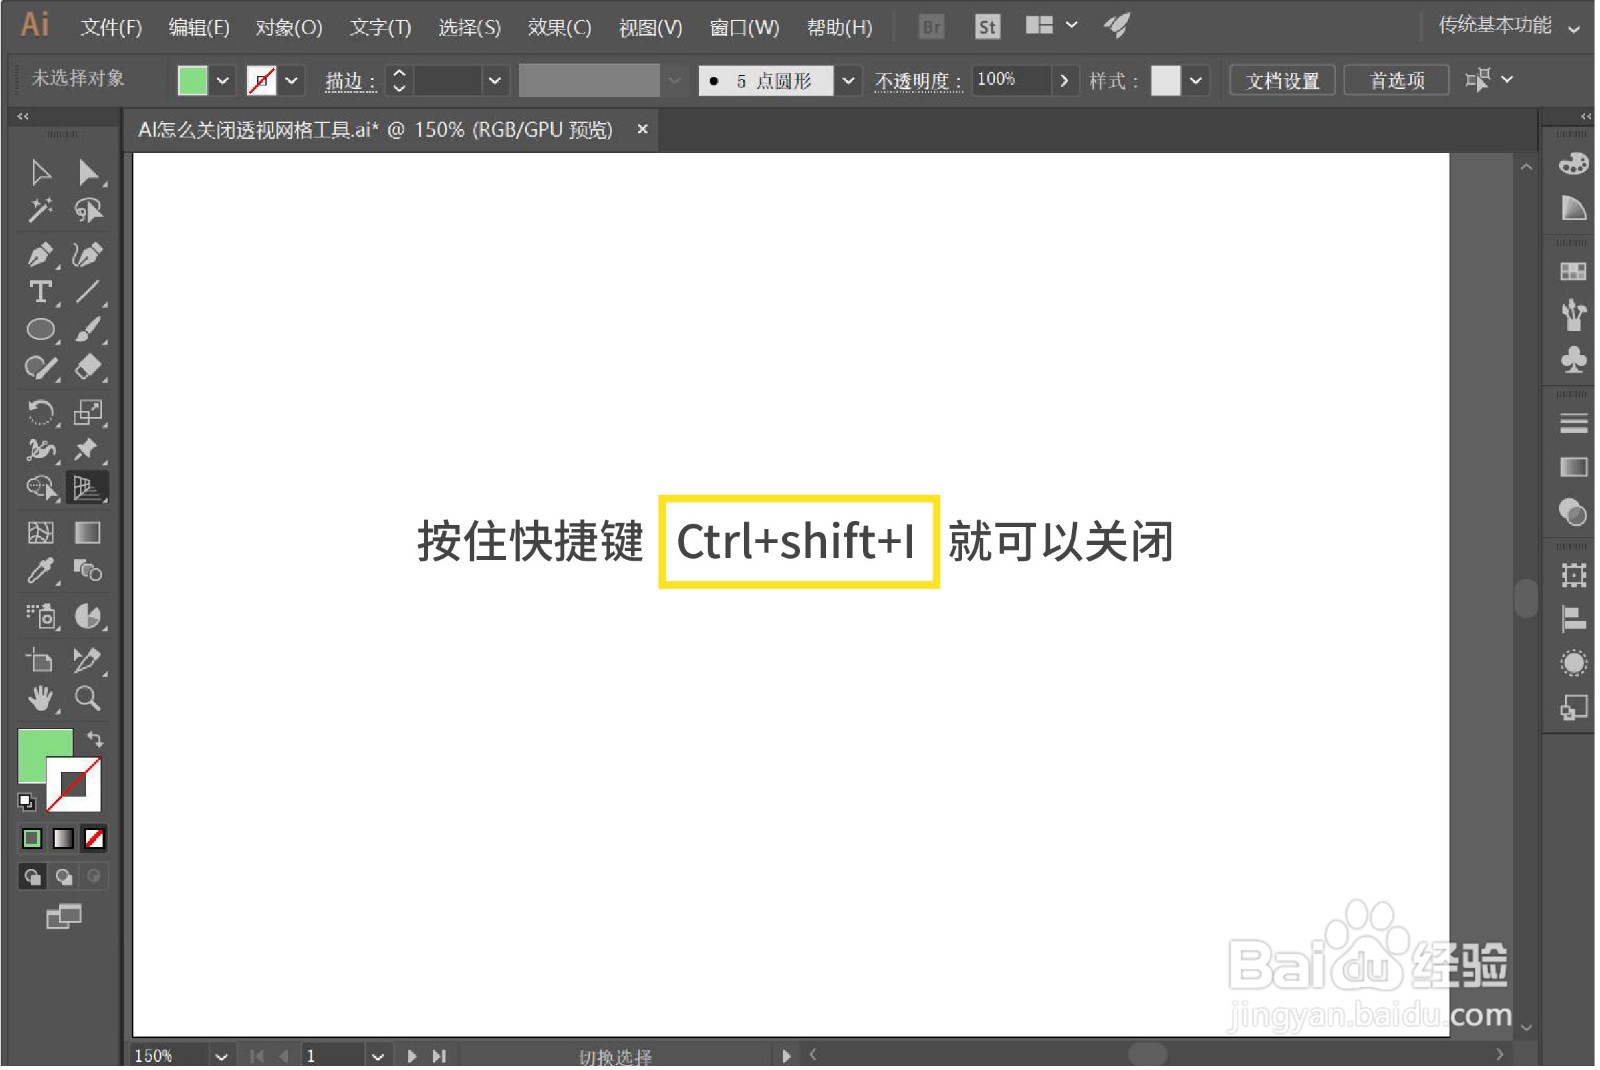Pick the Type tool

point(41,293)
